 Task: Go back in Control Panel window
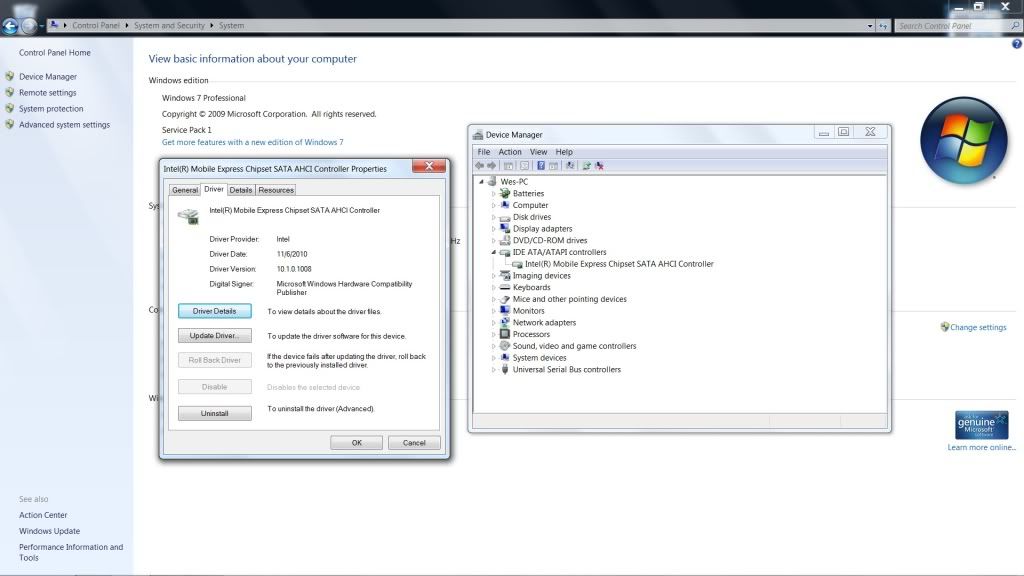point(10,26)
